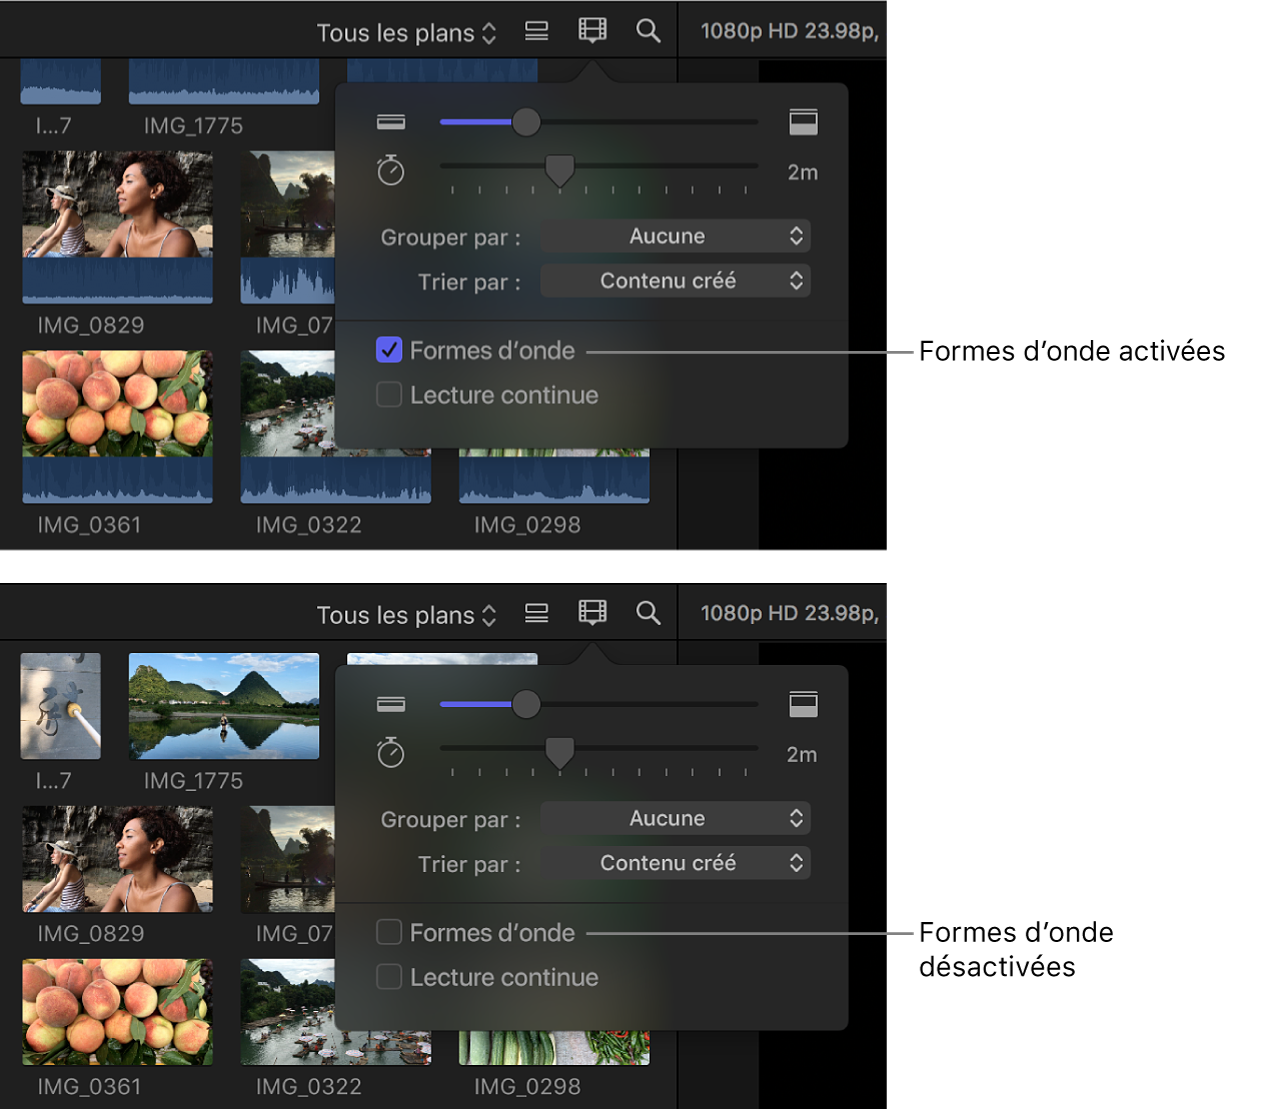Viewport: 1261px width, 1109px height.
Task: Select IMG_0298 waveform clip in top browser
Action: (x=554, y=476)
